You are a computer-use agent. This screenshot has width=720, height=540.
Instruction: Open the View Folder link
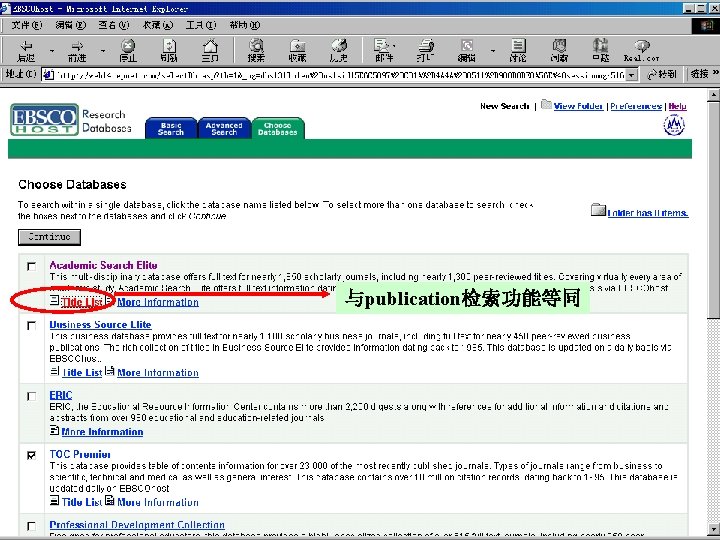click(578, 106)
